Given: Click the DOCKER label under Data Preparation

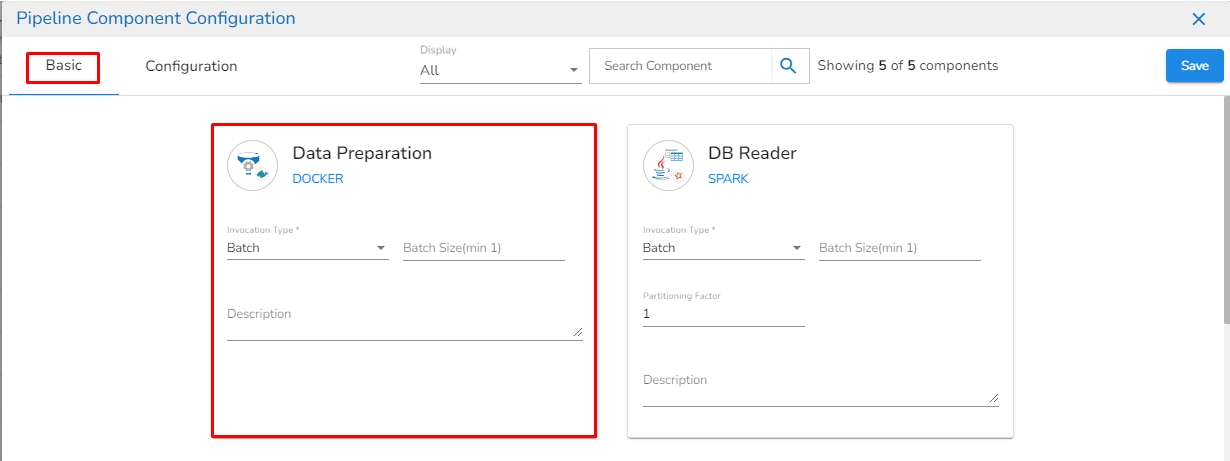Looking at the screenshot, I should click(317, 179).
